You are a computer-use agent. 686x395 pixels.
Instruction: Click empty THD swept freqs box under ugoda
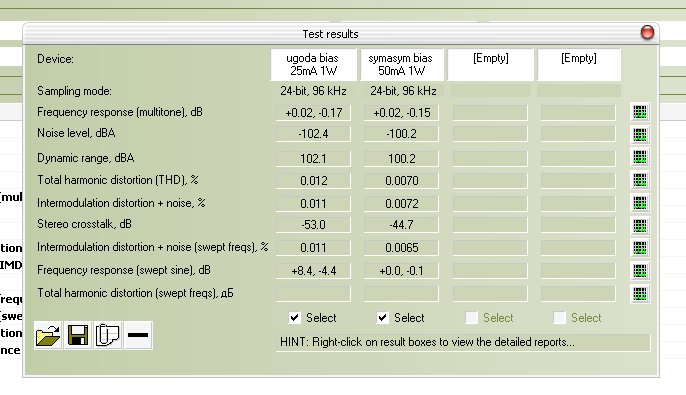(313, 294)
